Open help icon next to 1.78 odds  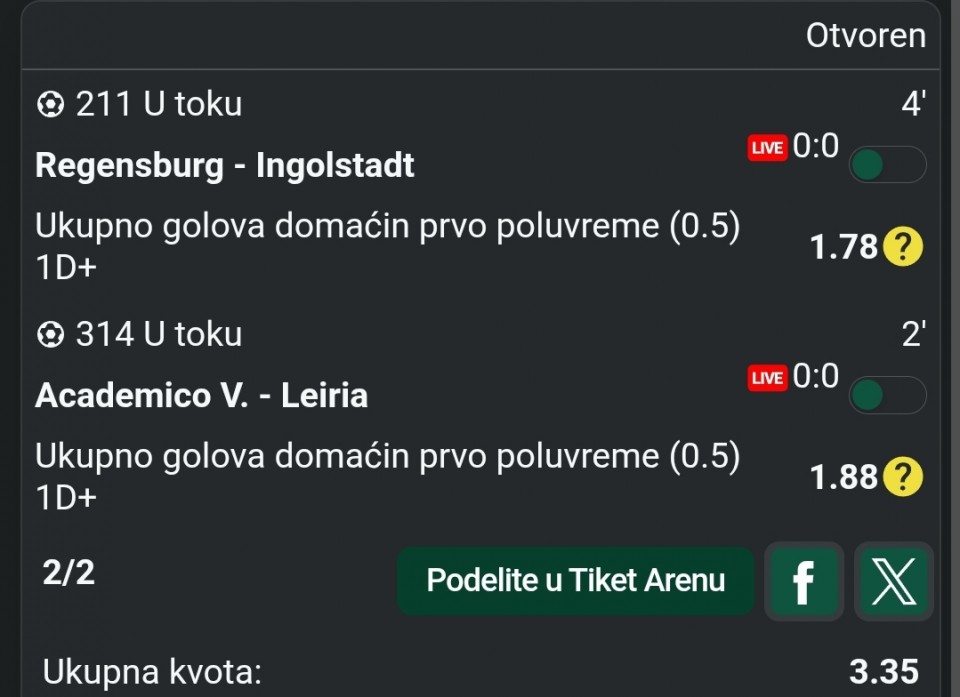902,246
